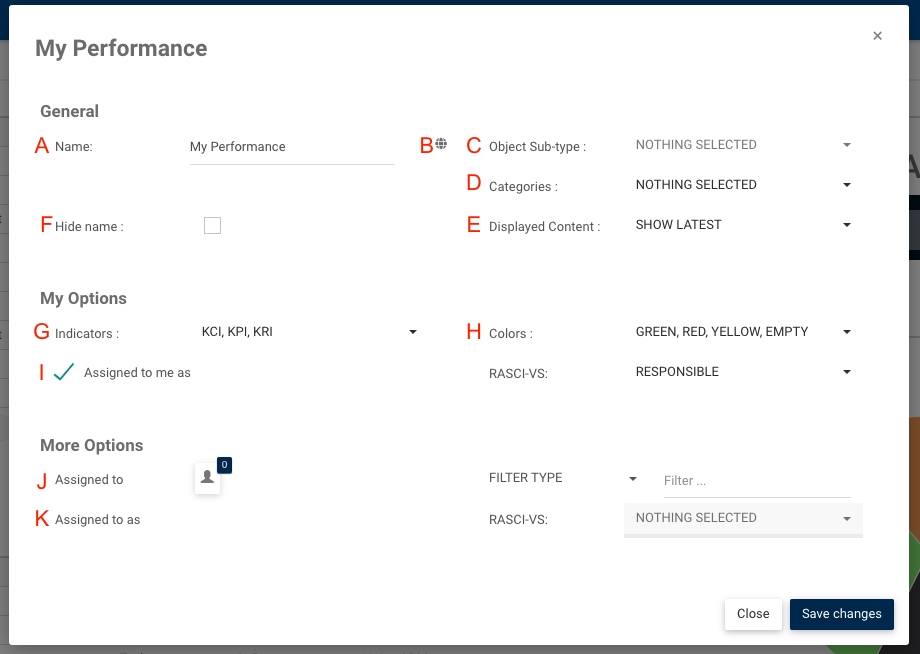
Task: Open the FILTER TYPE dropdown
Action: tap(561, 478)
